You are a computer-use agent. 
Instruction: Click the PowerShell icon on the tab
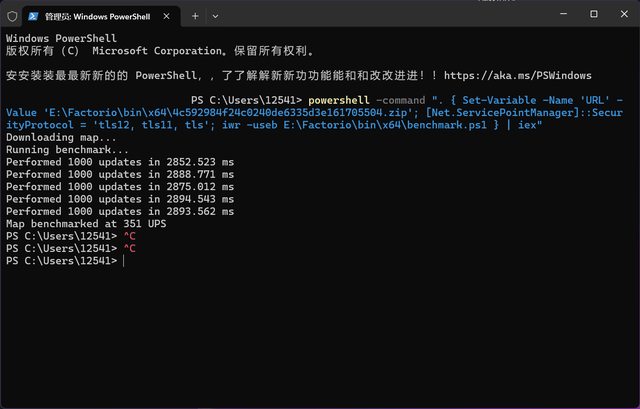click(x=38, y=15)
